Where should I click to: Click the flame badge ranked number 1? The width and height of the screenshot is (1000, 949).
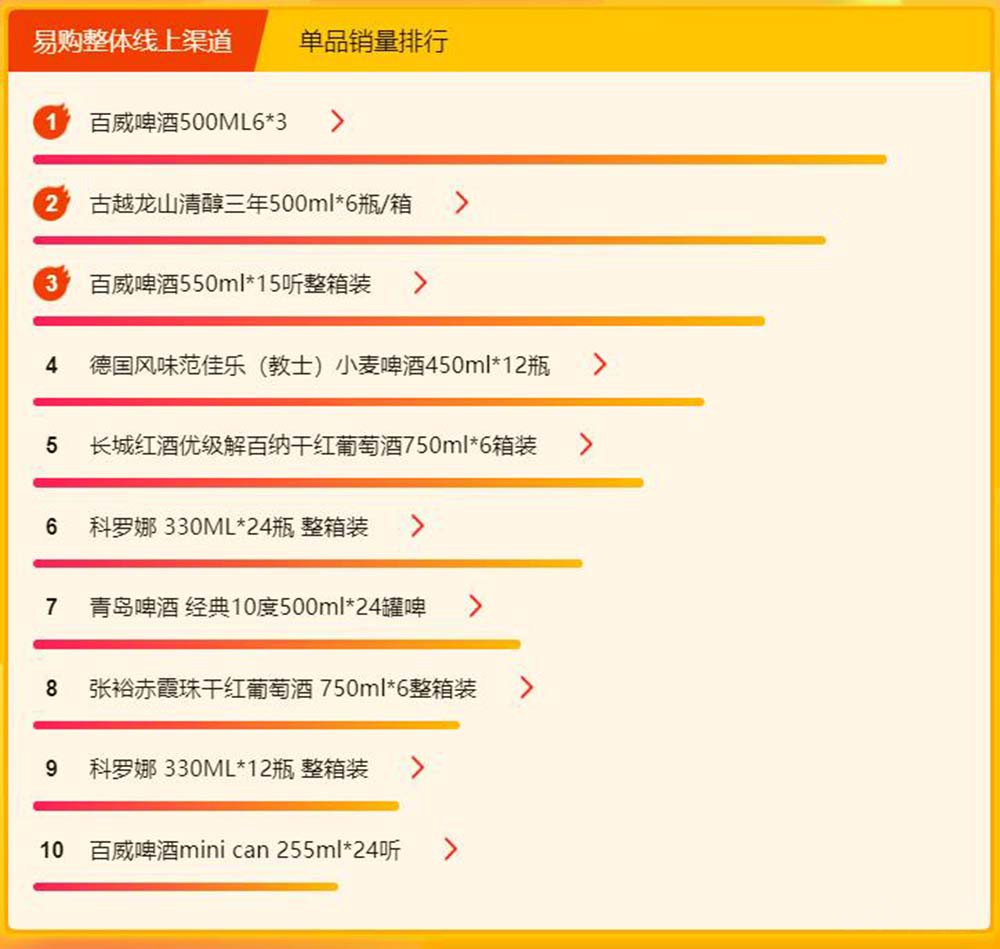point(51,121)
